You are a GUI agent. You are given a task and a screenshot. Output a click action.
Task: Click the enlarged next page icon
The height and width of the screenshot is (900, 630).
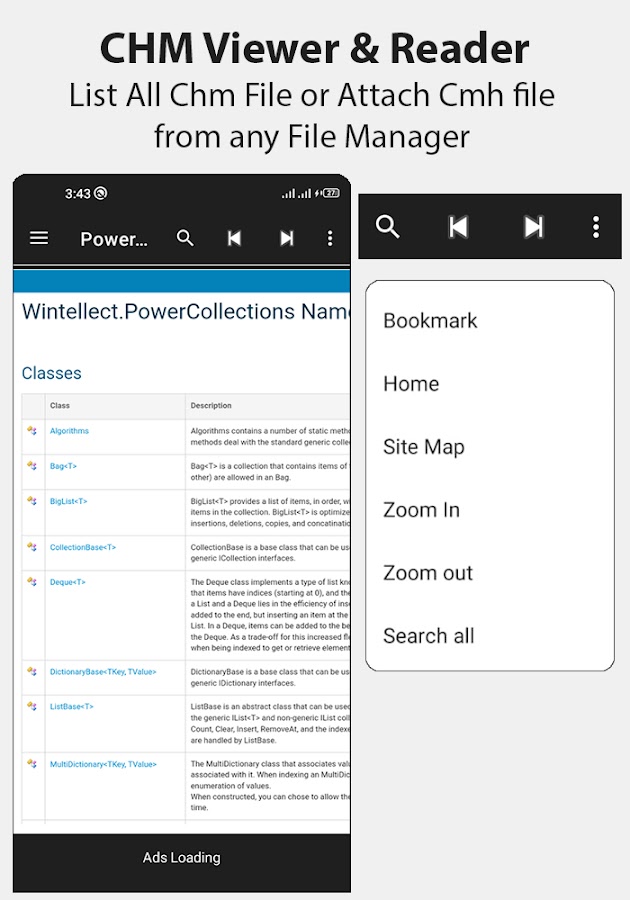(534, 227)
